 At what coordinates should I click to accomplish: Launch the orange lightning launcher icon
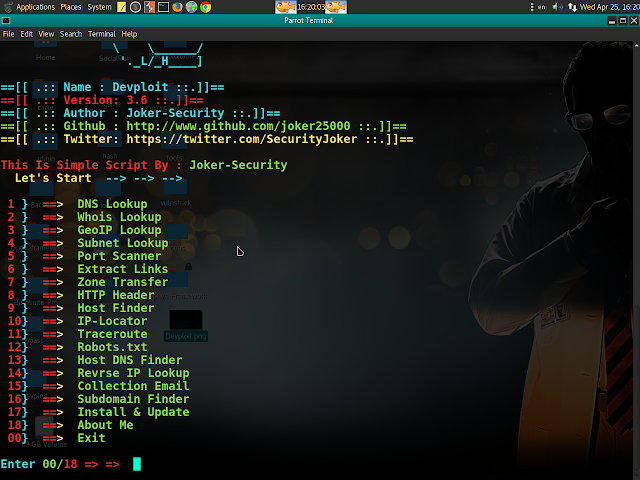[149, 7]
